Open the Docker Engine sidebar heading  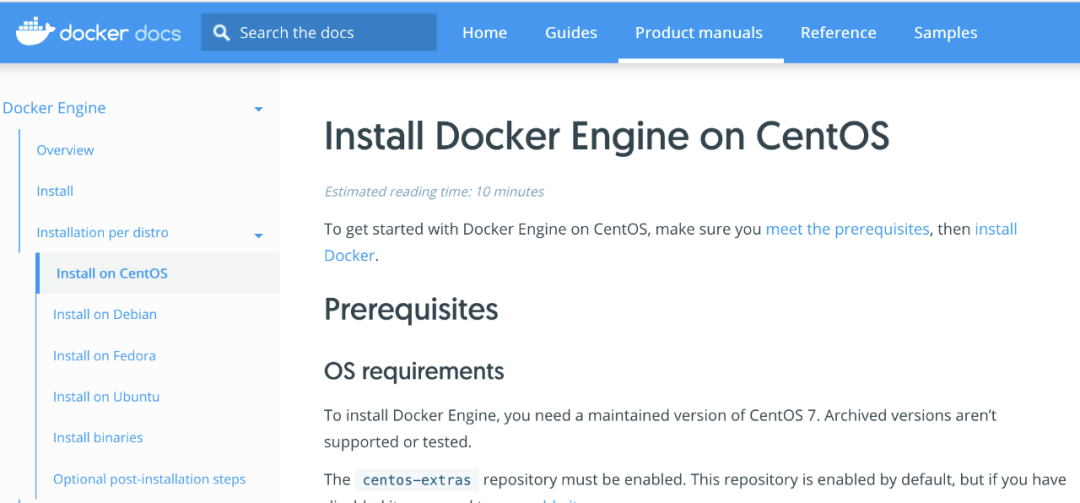54,108
